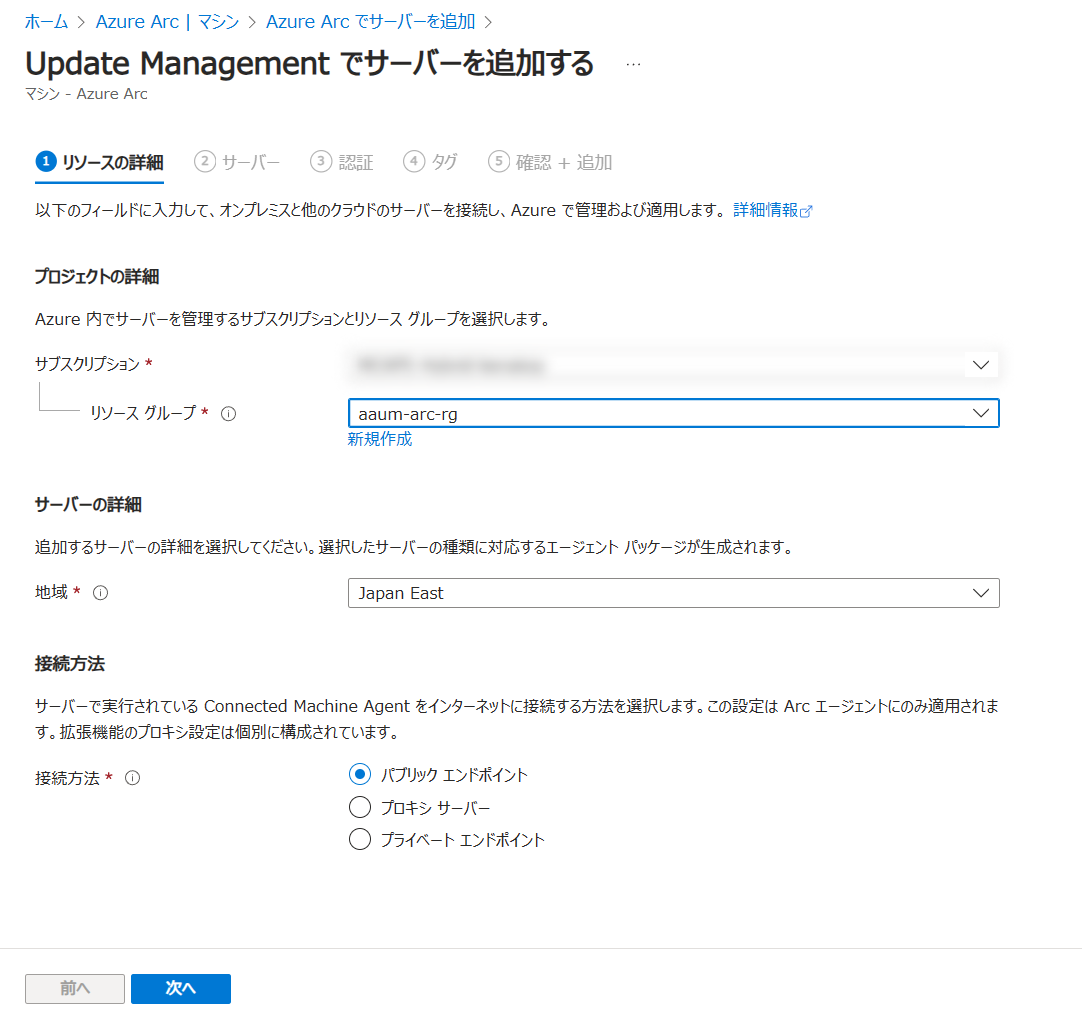This screenshot has height=1028, width=1082.
Task: Open the ellipsis menu next to the page title
Action: 633,64
